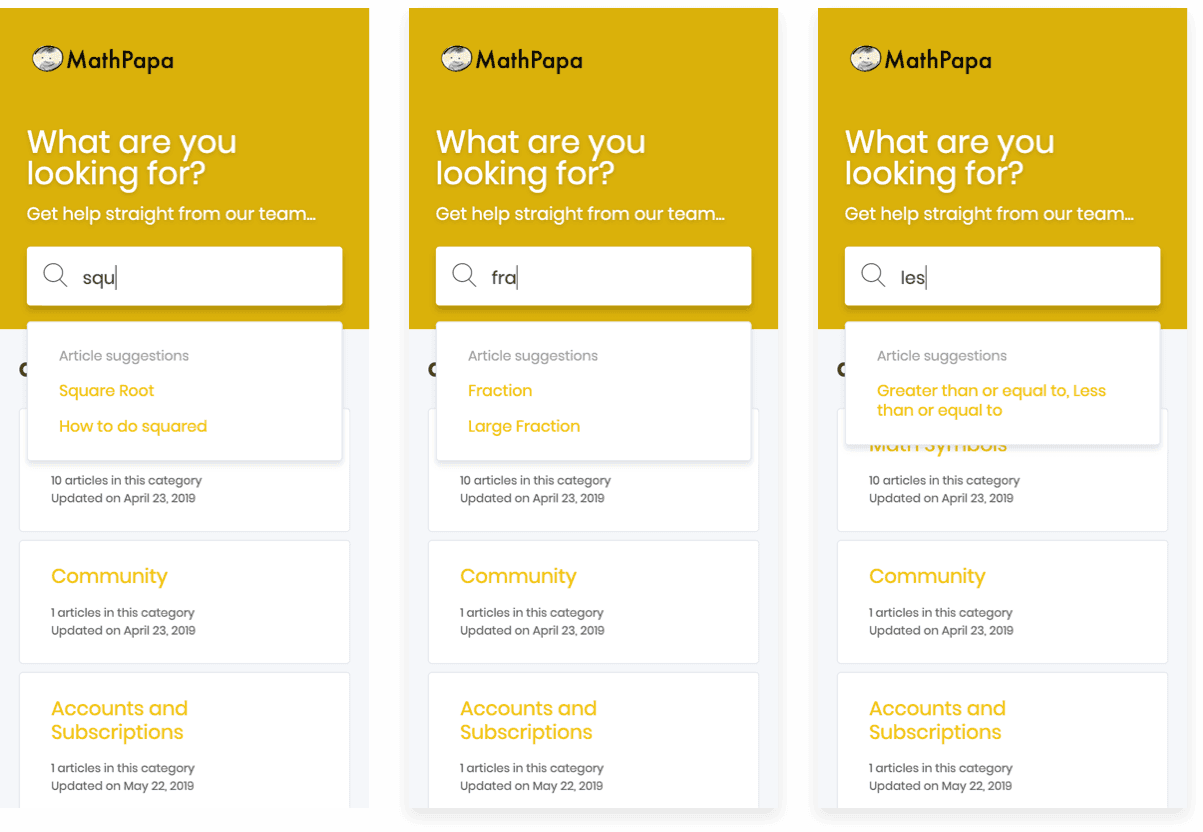Open the 'Large Fraction' article suggestion
This screenshot has width=1203, height=832.
click(524, 425)
